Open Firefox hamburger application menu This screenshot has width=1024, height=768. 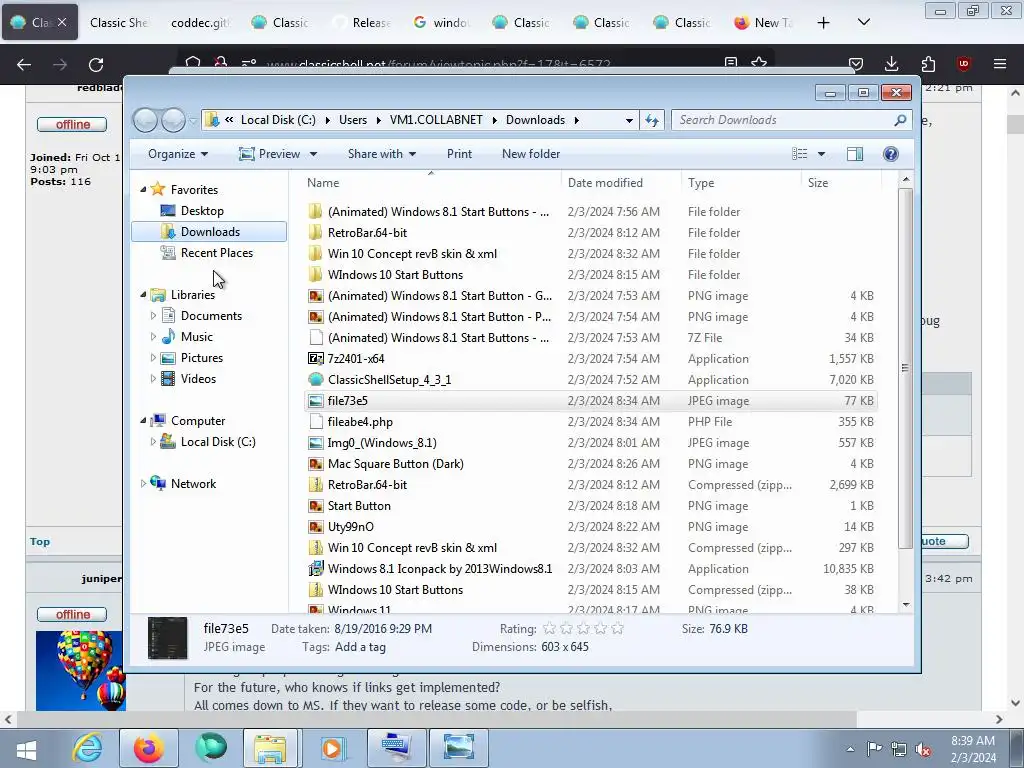pos(1000,64)
